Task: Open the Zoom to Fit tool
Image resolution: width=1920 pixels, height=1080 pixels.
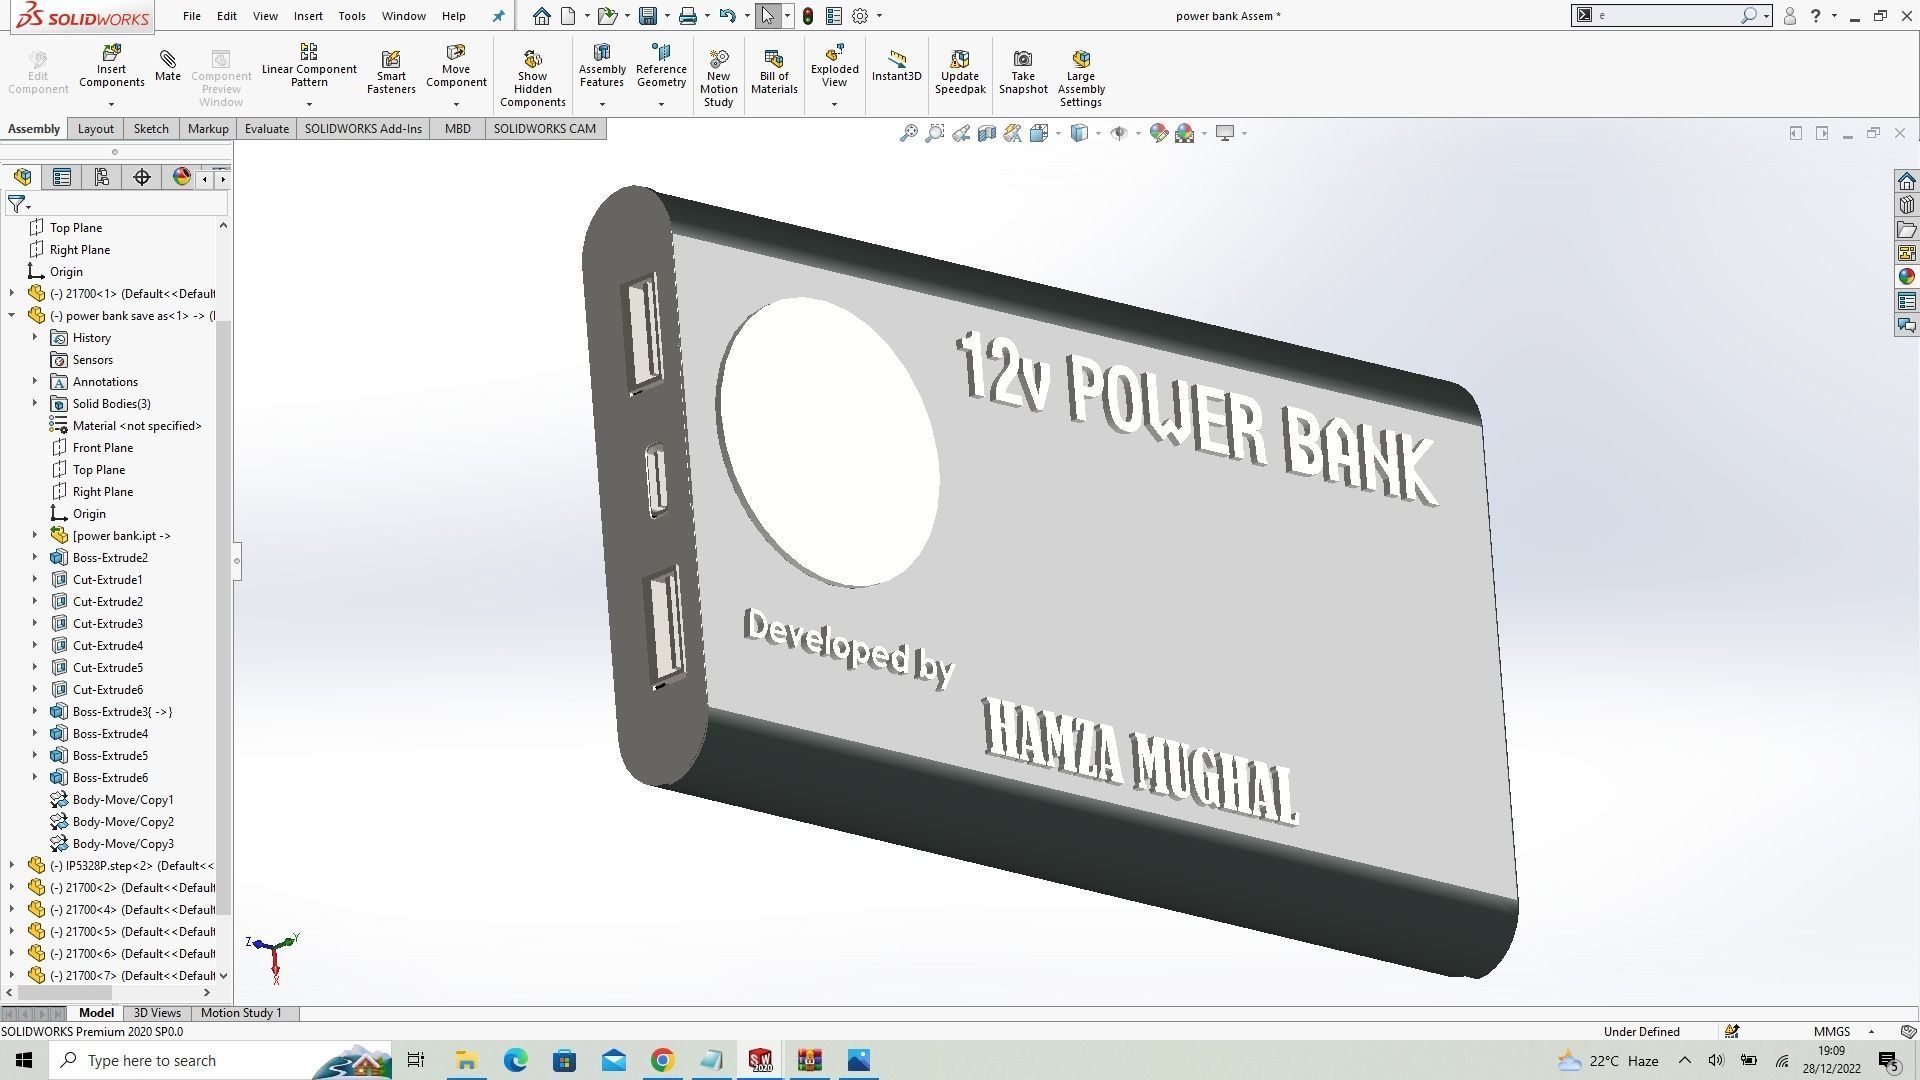Action: (908, 132)
